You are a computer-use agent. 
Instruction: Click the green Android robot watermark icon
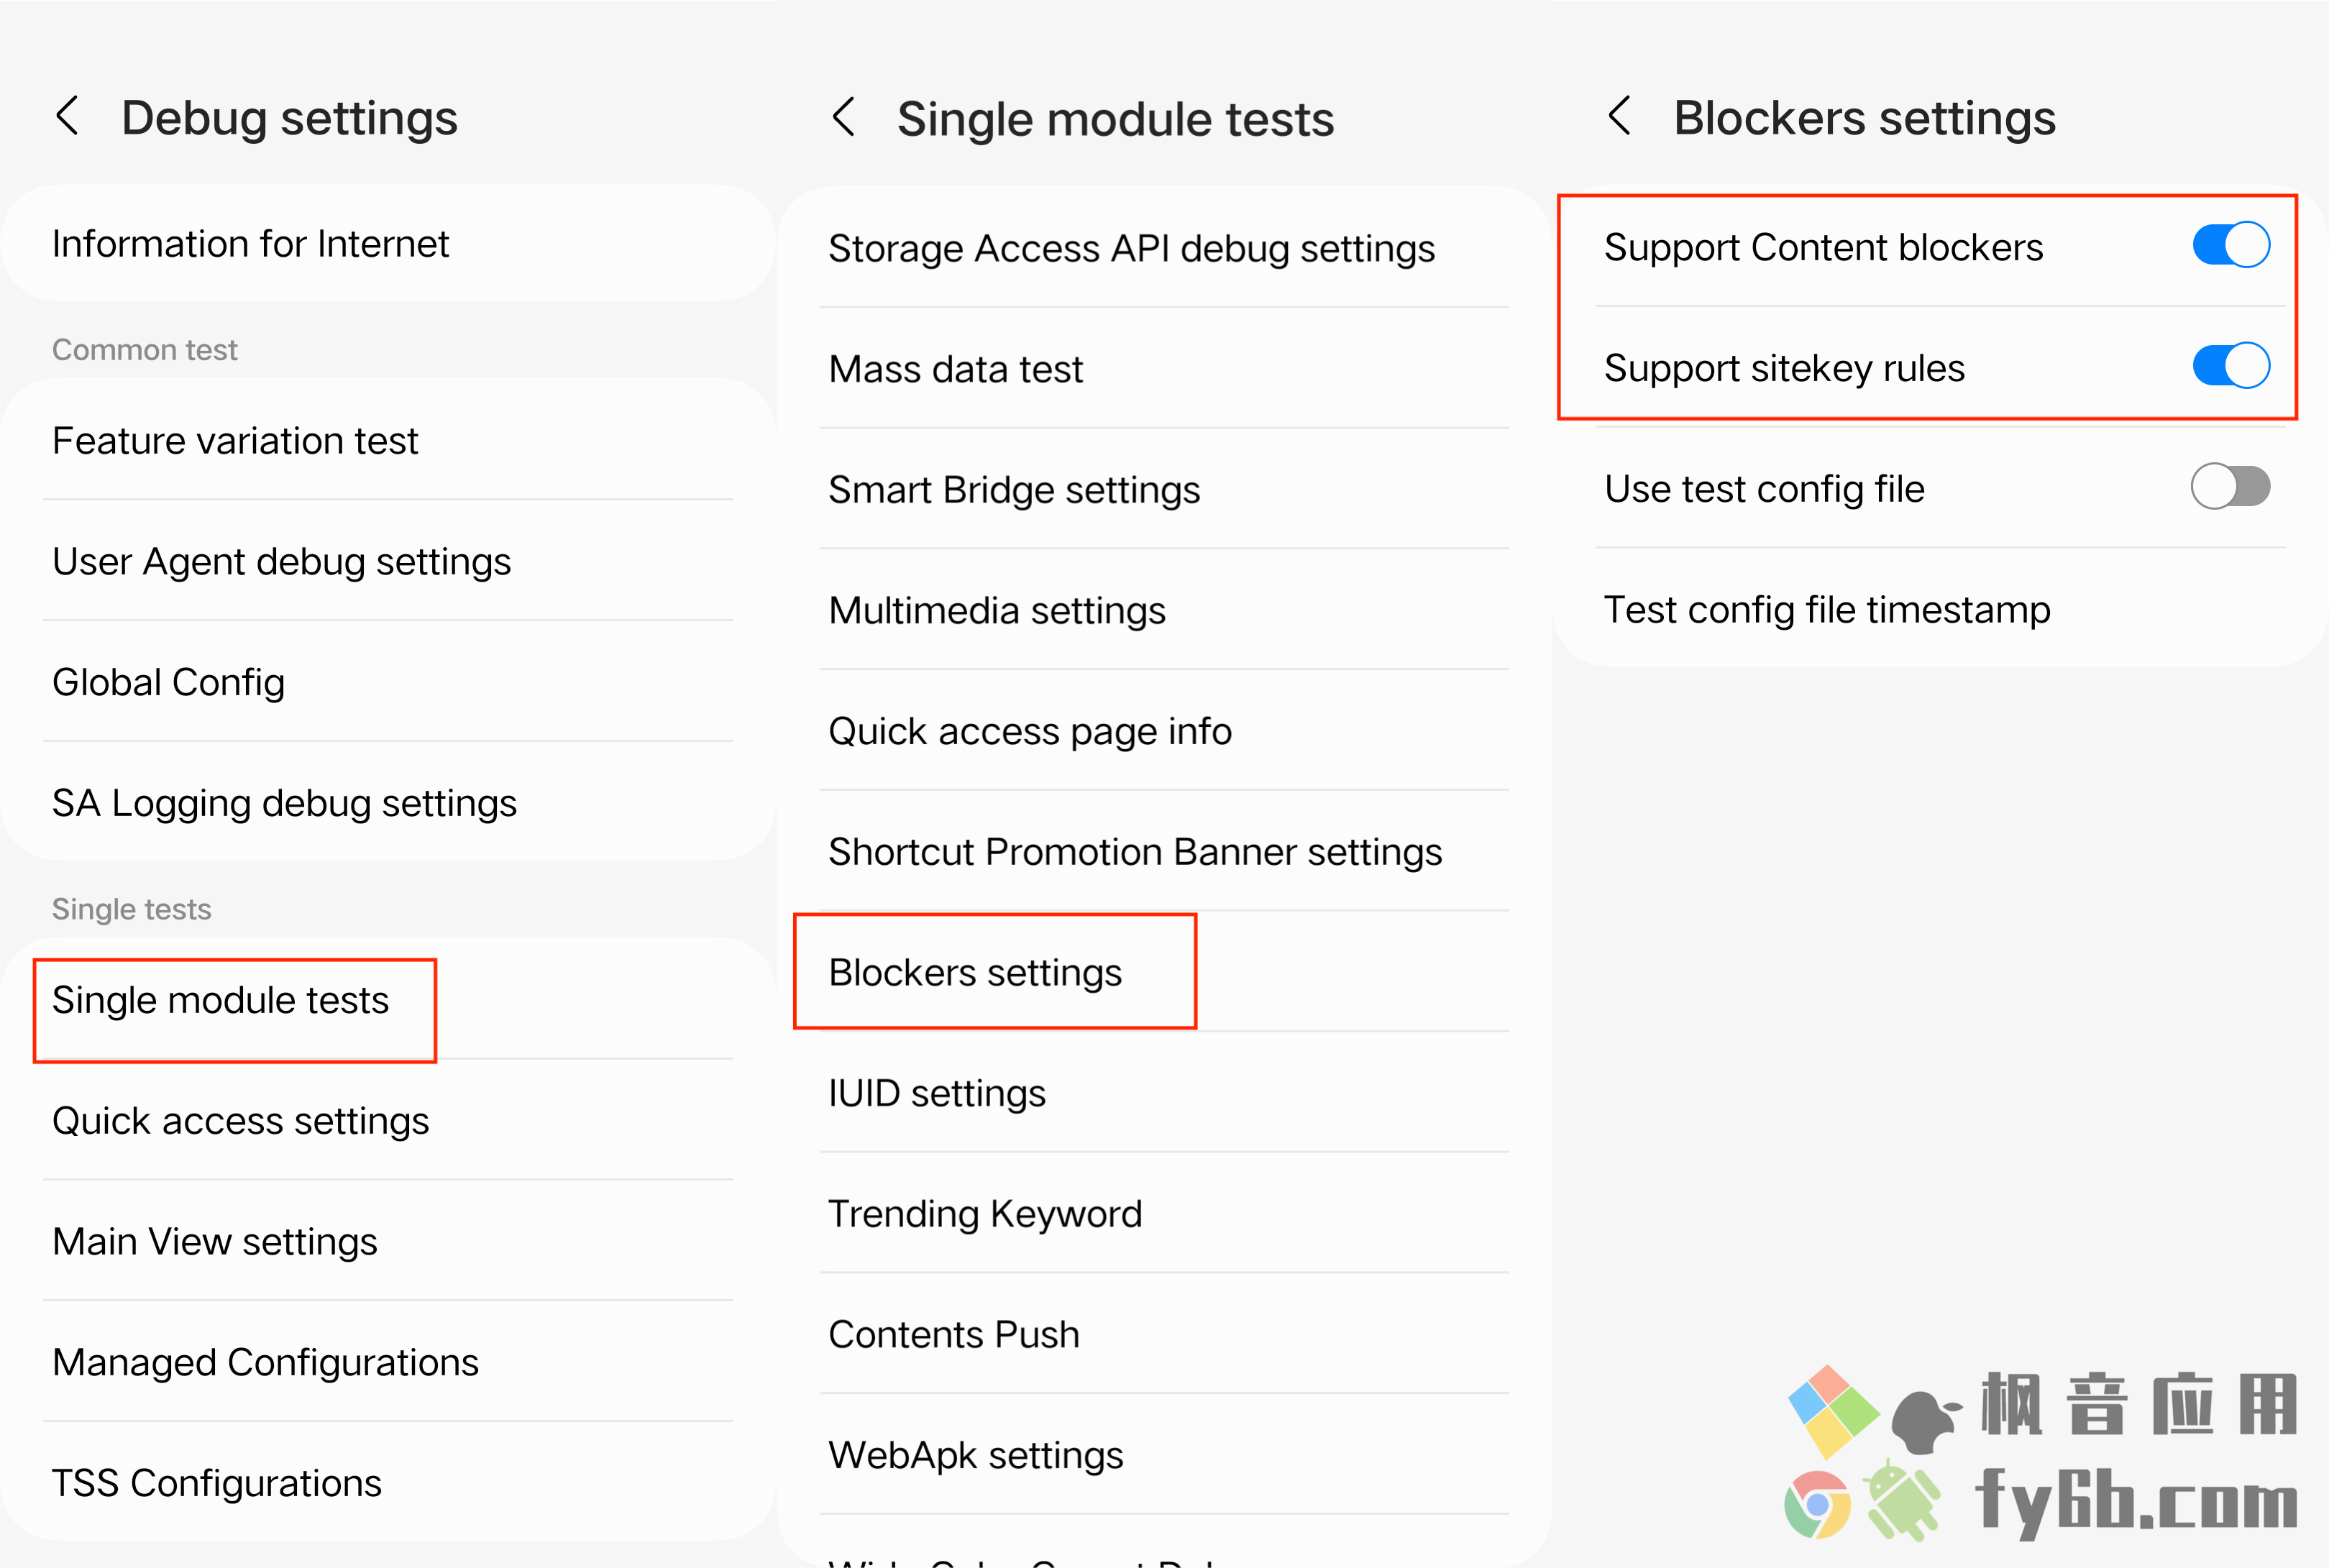coord(1901,1499)
